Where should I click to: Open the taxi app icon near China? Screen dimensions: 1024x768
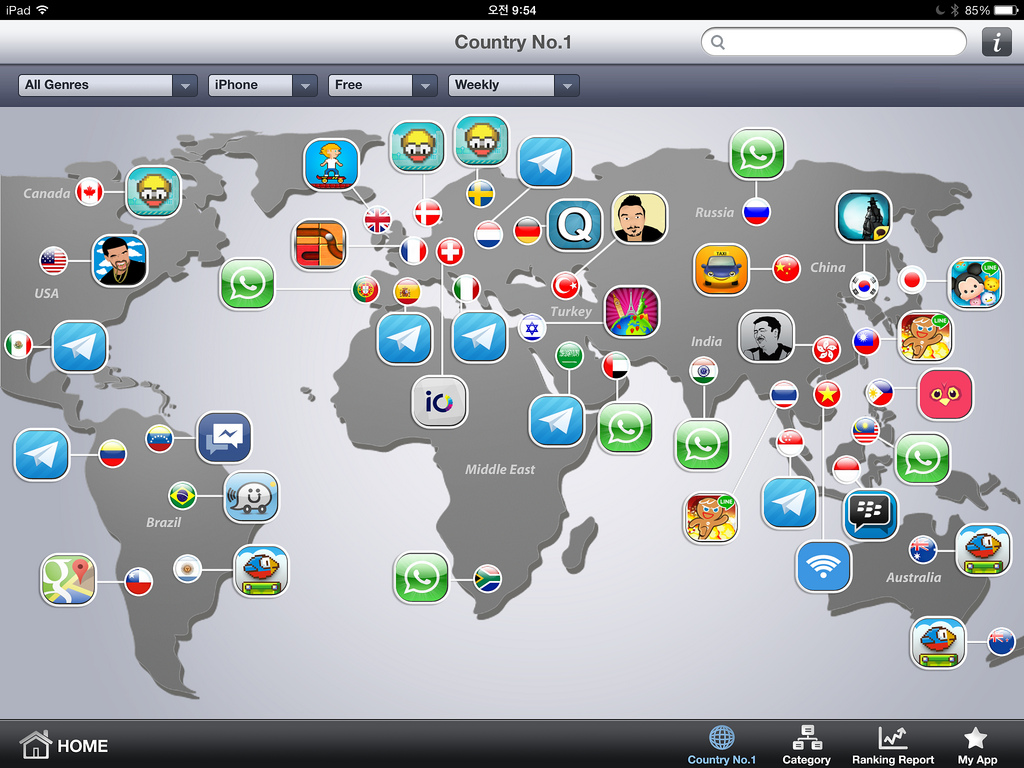coord(721,270)
